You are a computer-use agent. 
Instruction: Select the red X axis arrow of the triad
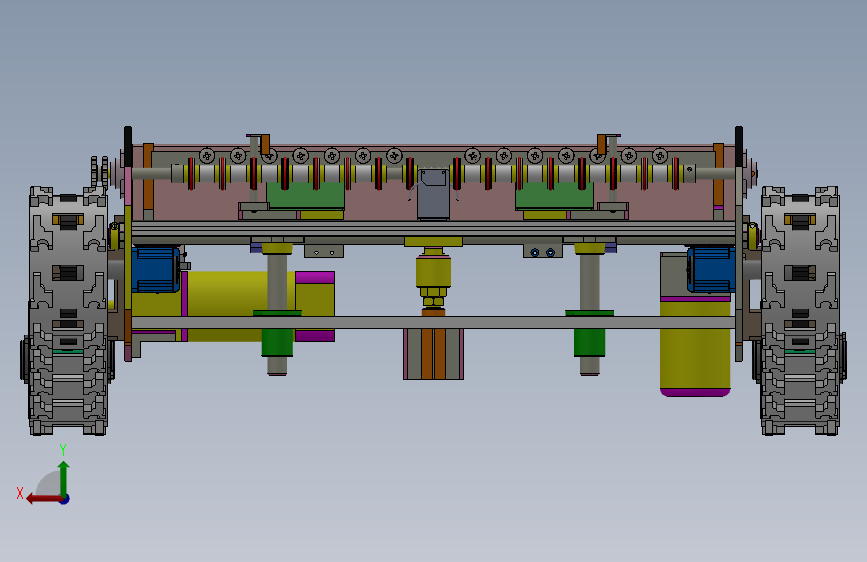(x=44, y=499)
